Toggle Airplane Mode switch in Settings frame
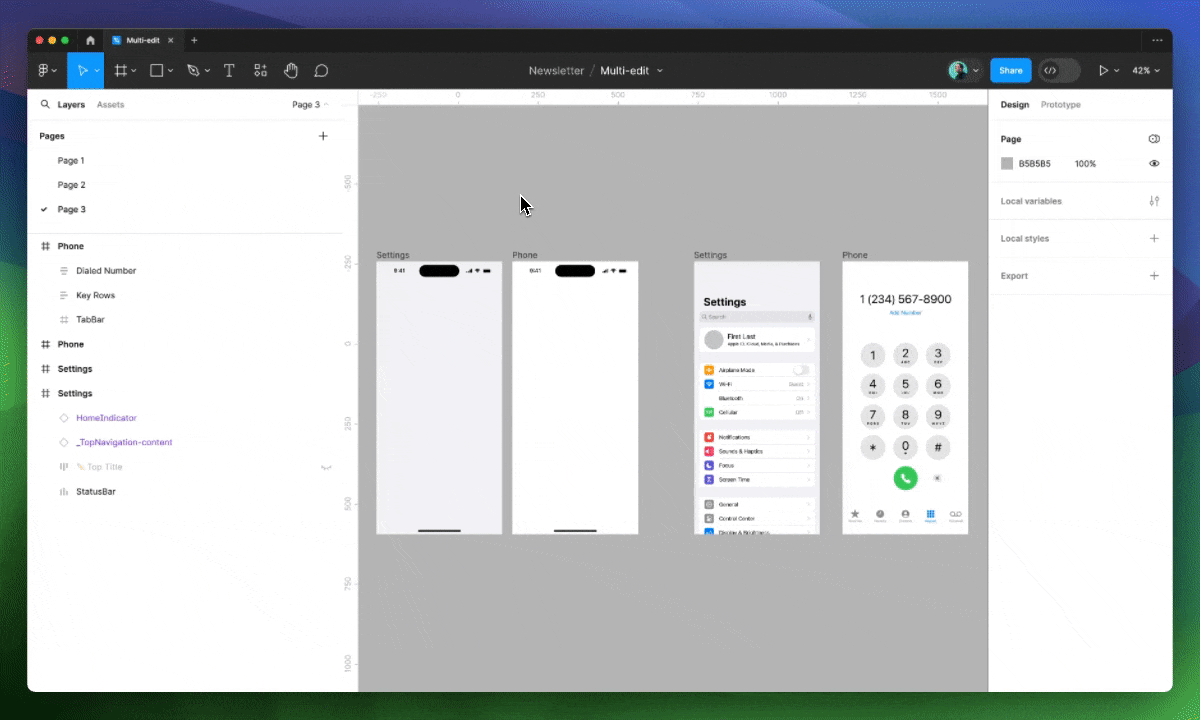Viewport: 1200px width, 720px height. 801,370
